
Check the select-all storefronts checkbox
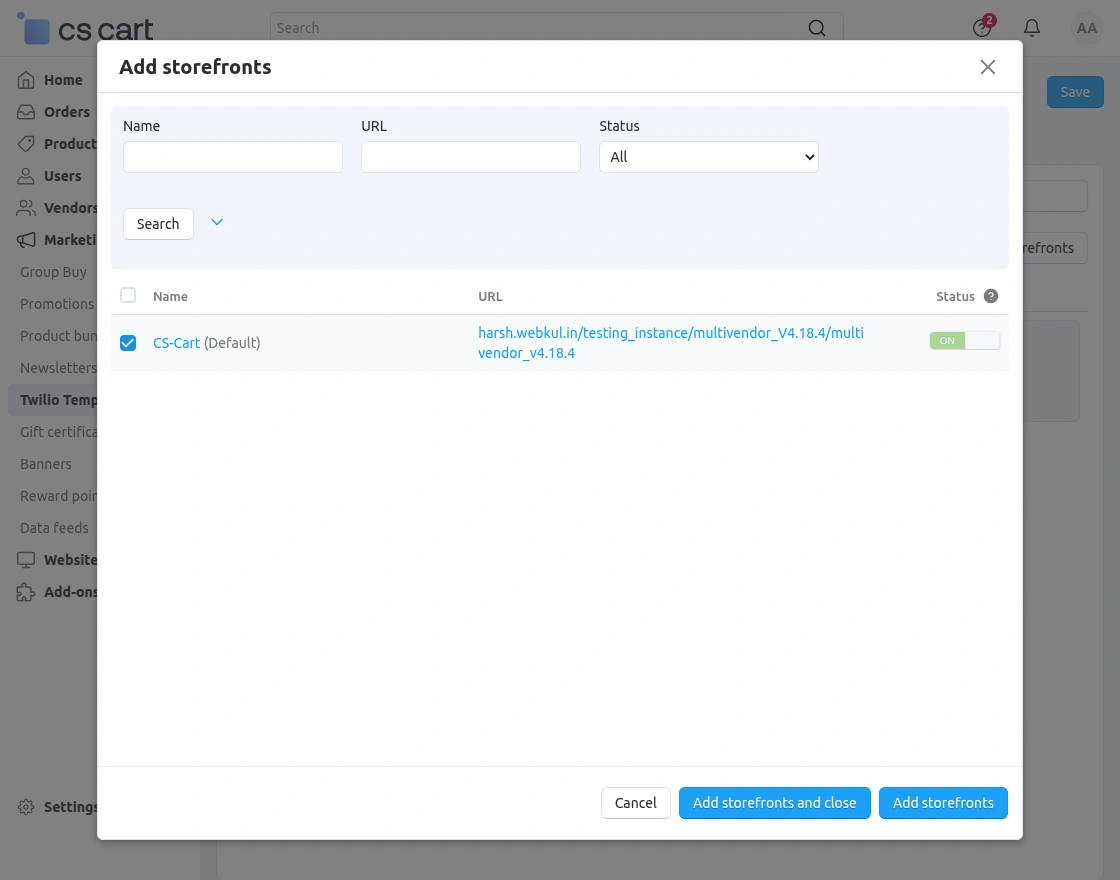(128, 295)
